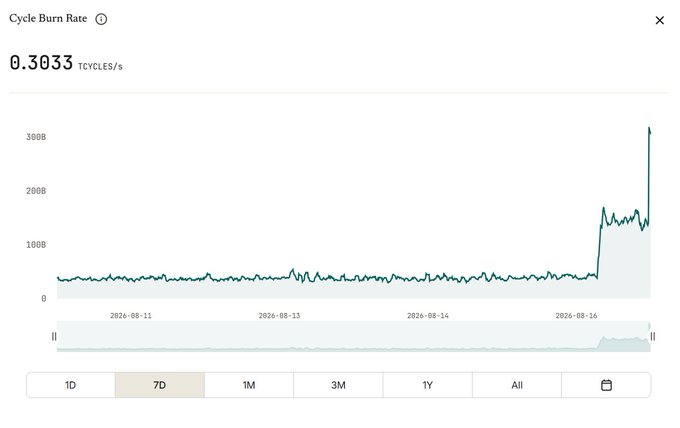This screenshot has height=428, width=680.
Task: Click the left range slider handle
Action: [54, 337]
